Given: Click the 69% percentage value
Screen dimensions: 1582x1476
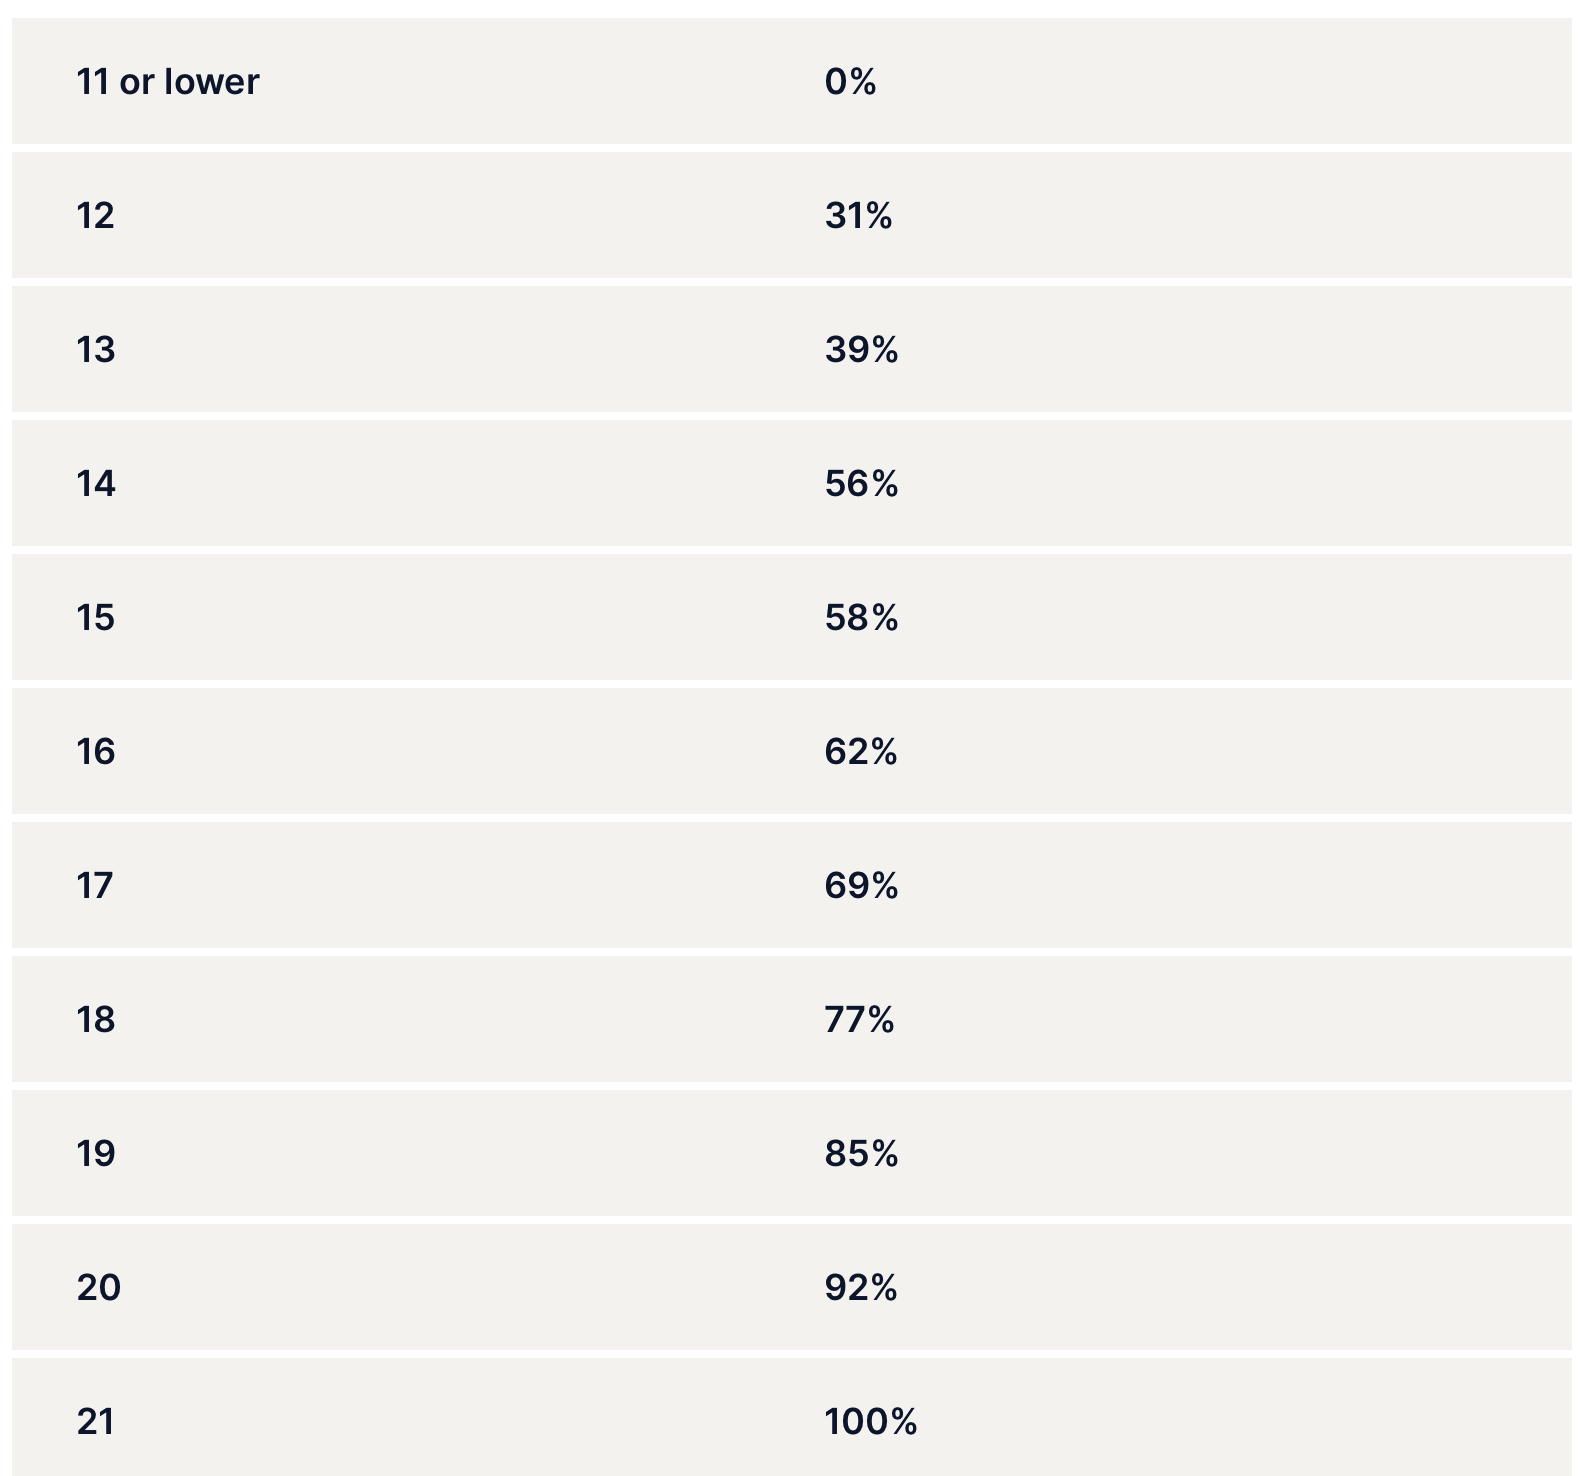Looking at the screenshot, I should [x=861, y=886].
